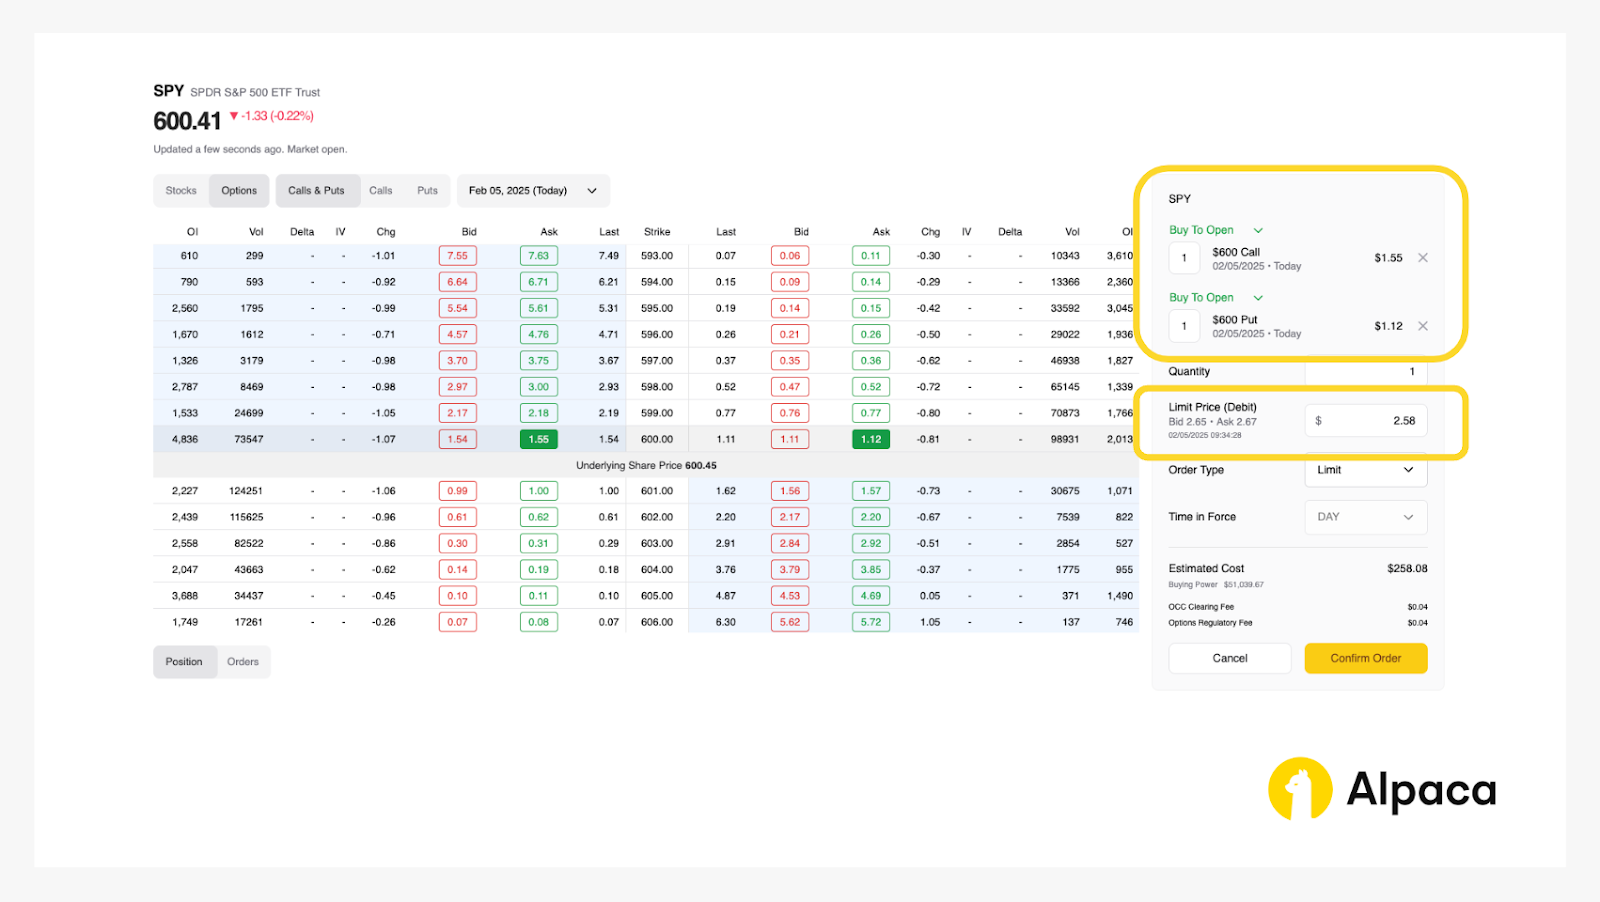
Task: Click put ask 2.92 at 603.00 strike
Action: (x=871, y=544)
